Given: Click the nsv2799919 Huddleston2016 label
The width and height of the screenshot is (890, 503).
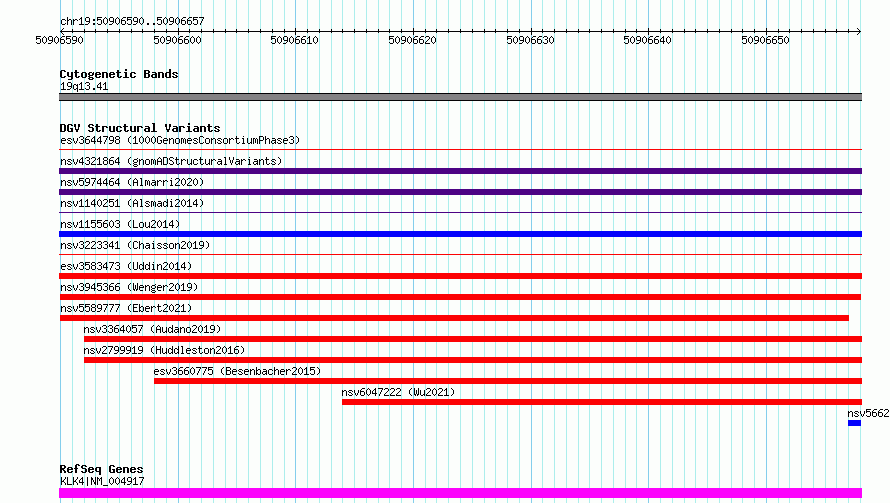Looking at the screenshot, I should [x=164, y=350].
